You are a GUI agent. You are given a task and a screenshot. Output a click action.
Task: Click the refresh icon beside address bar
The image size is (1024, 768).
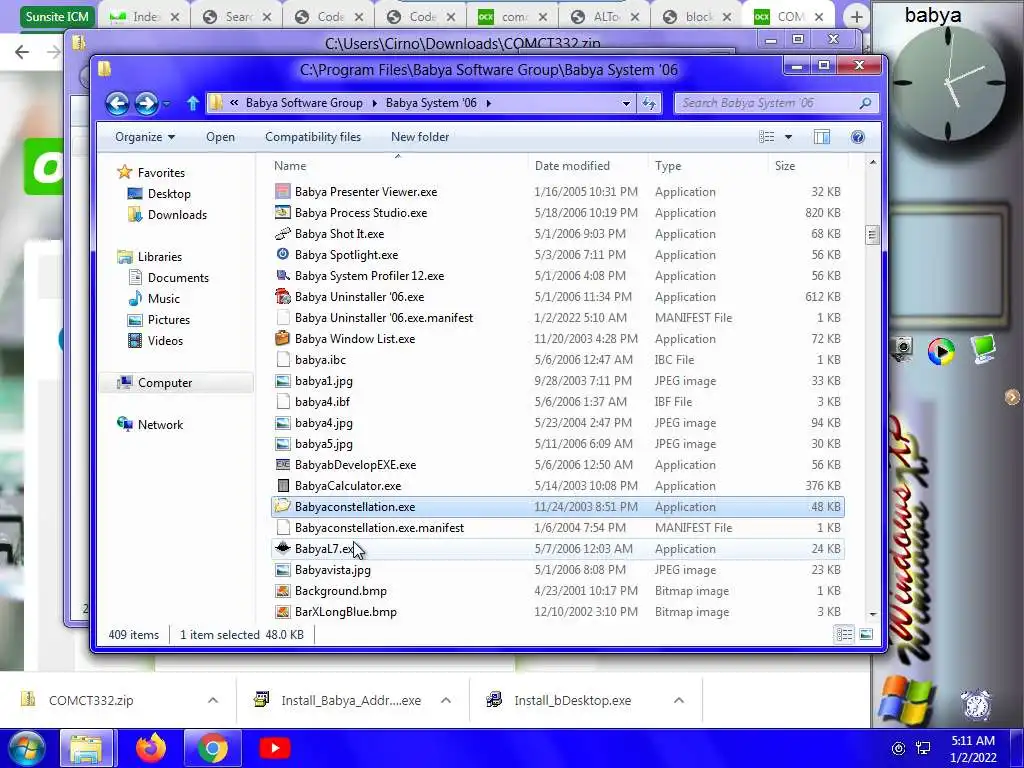coord(649,103)
